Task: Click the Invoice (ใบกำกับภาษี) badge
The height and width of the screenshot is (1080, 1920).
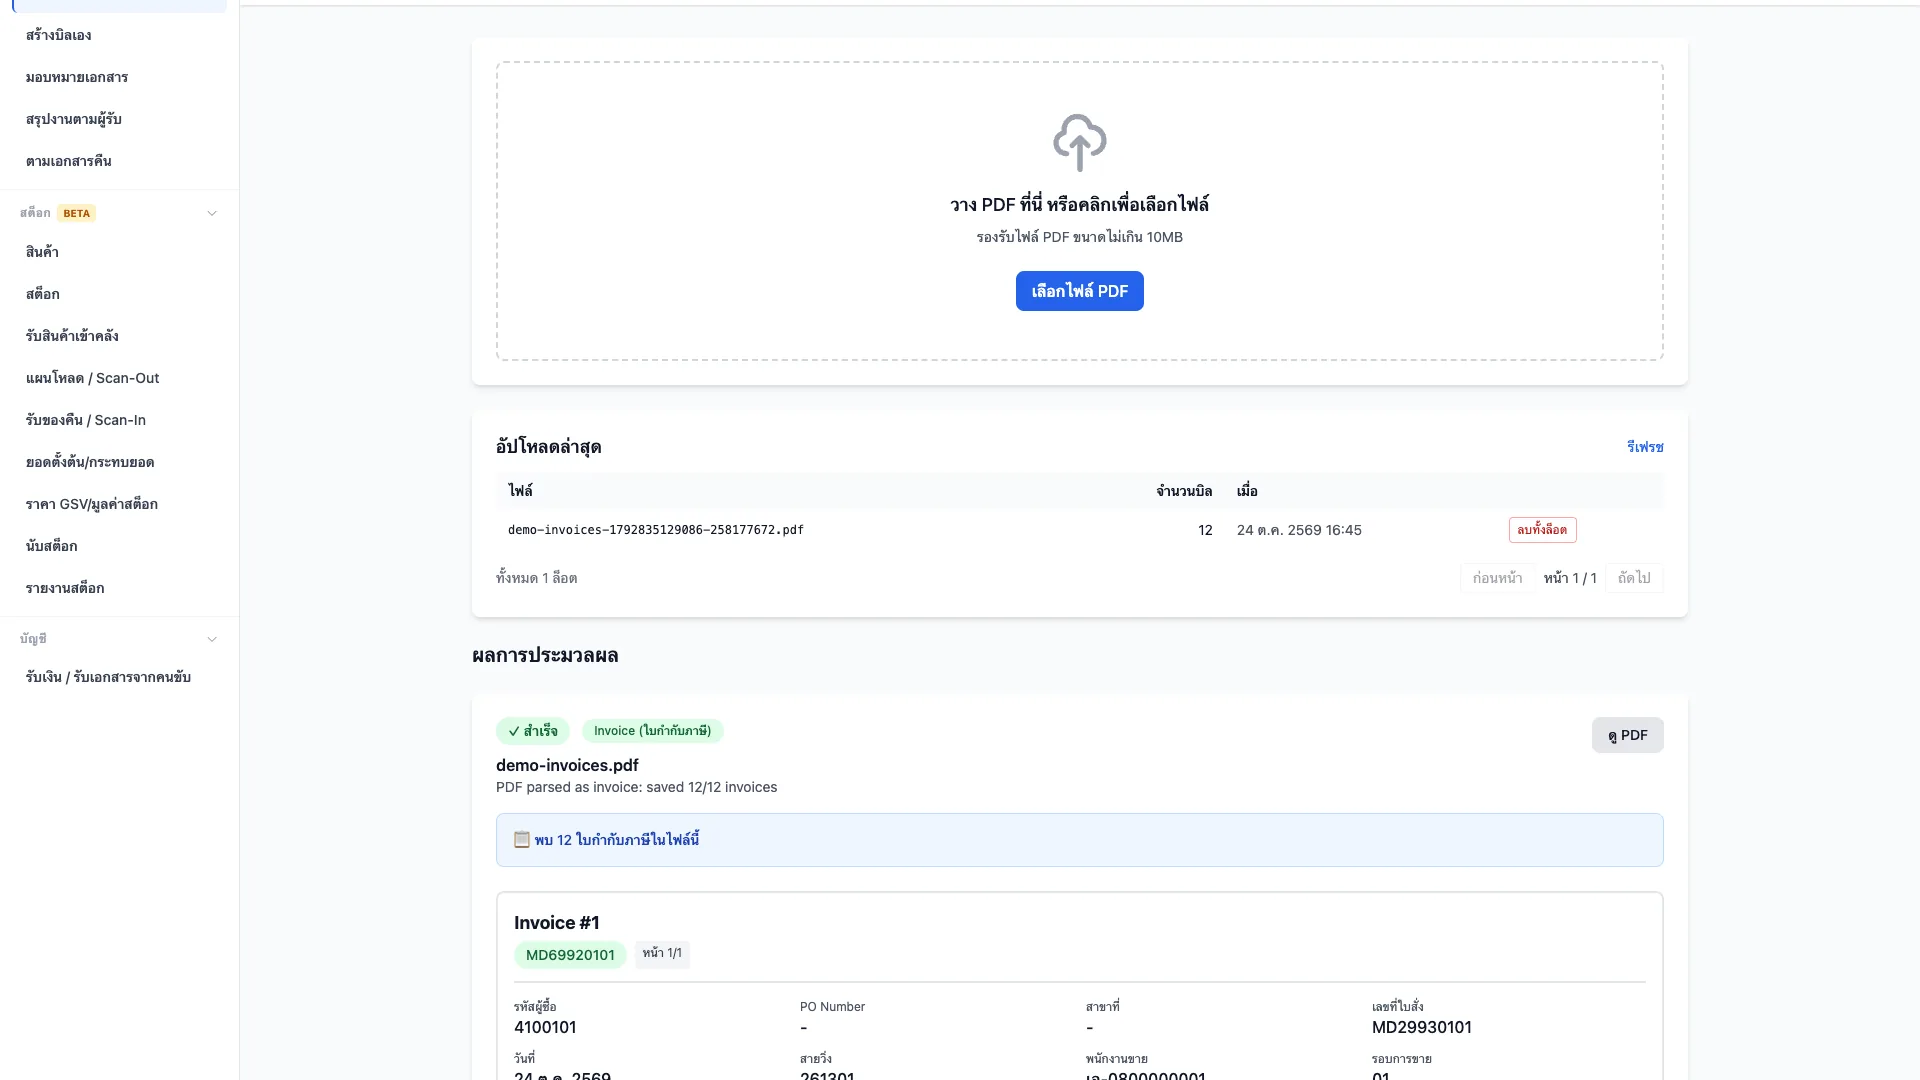Action: pos(652,731)
